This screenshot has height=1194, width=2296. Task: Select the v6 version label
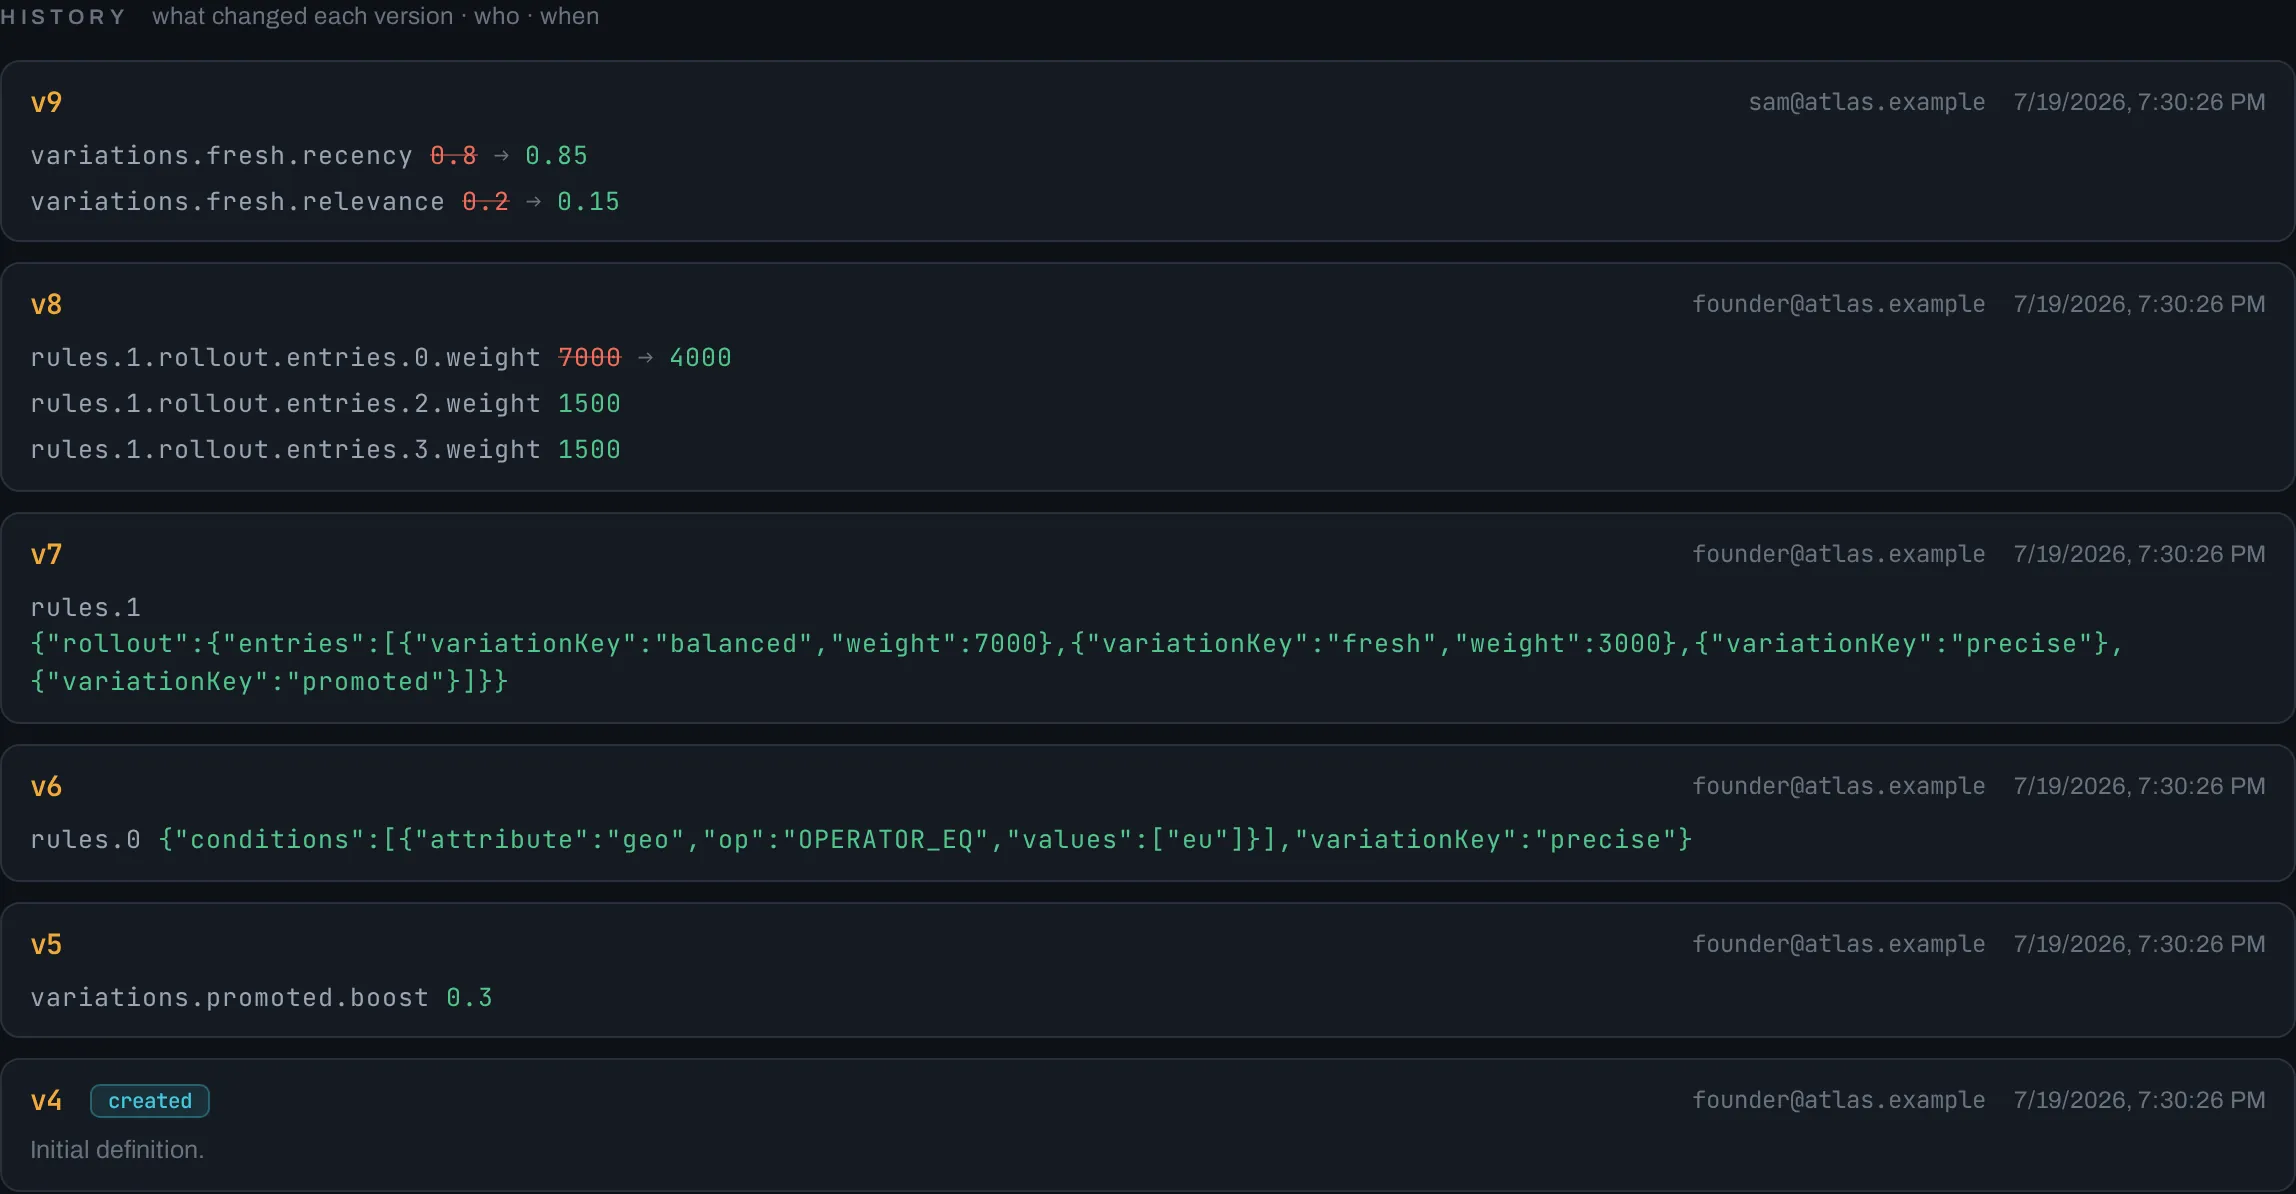[46, 786]
